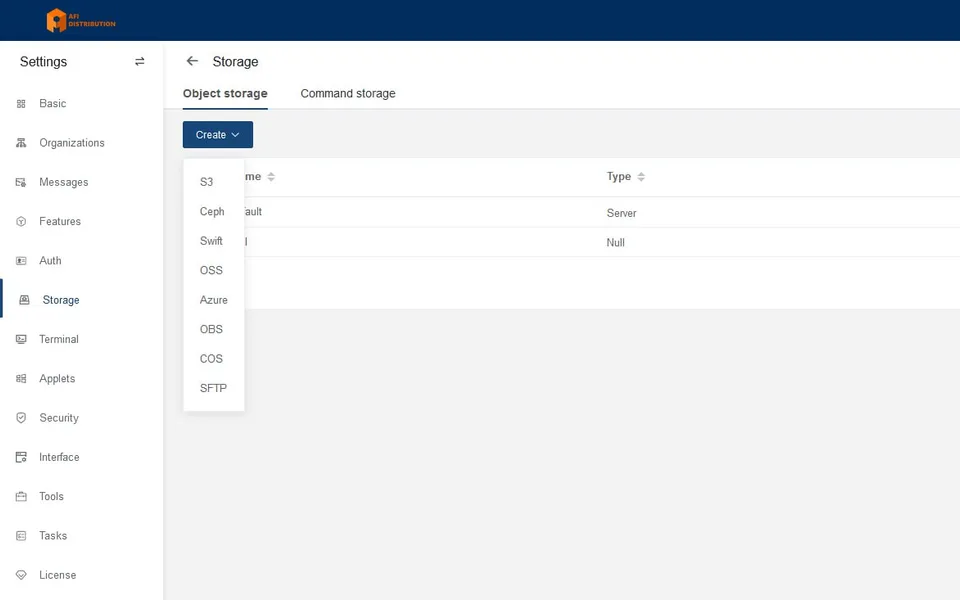This screenshot has height=600, width=960.
Task: Click the Null type cell
Action: [x=615, y=242]
